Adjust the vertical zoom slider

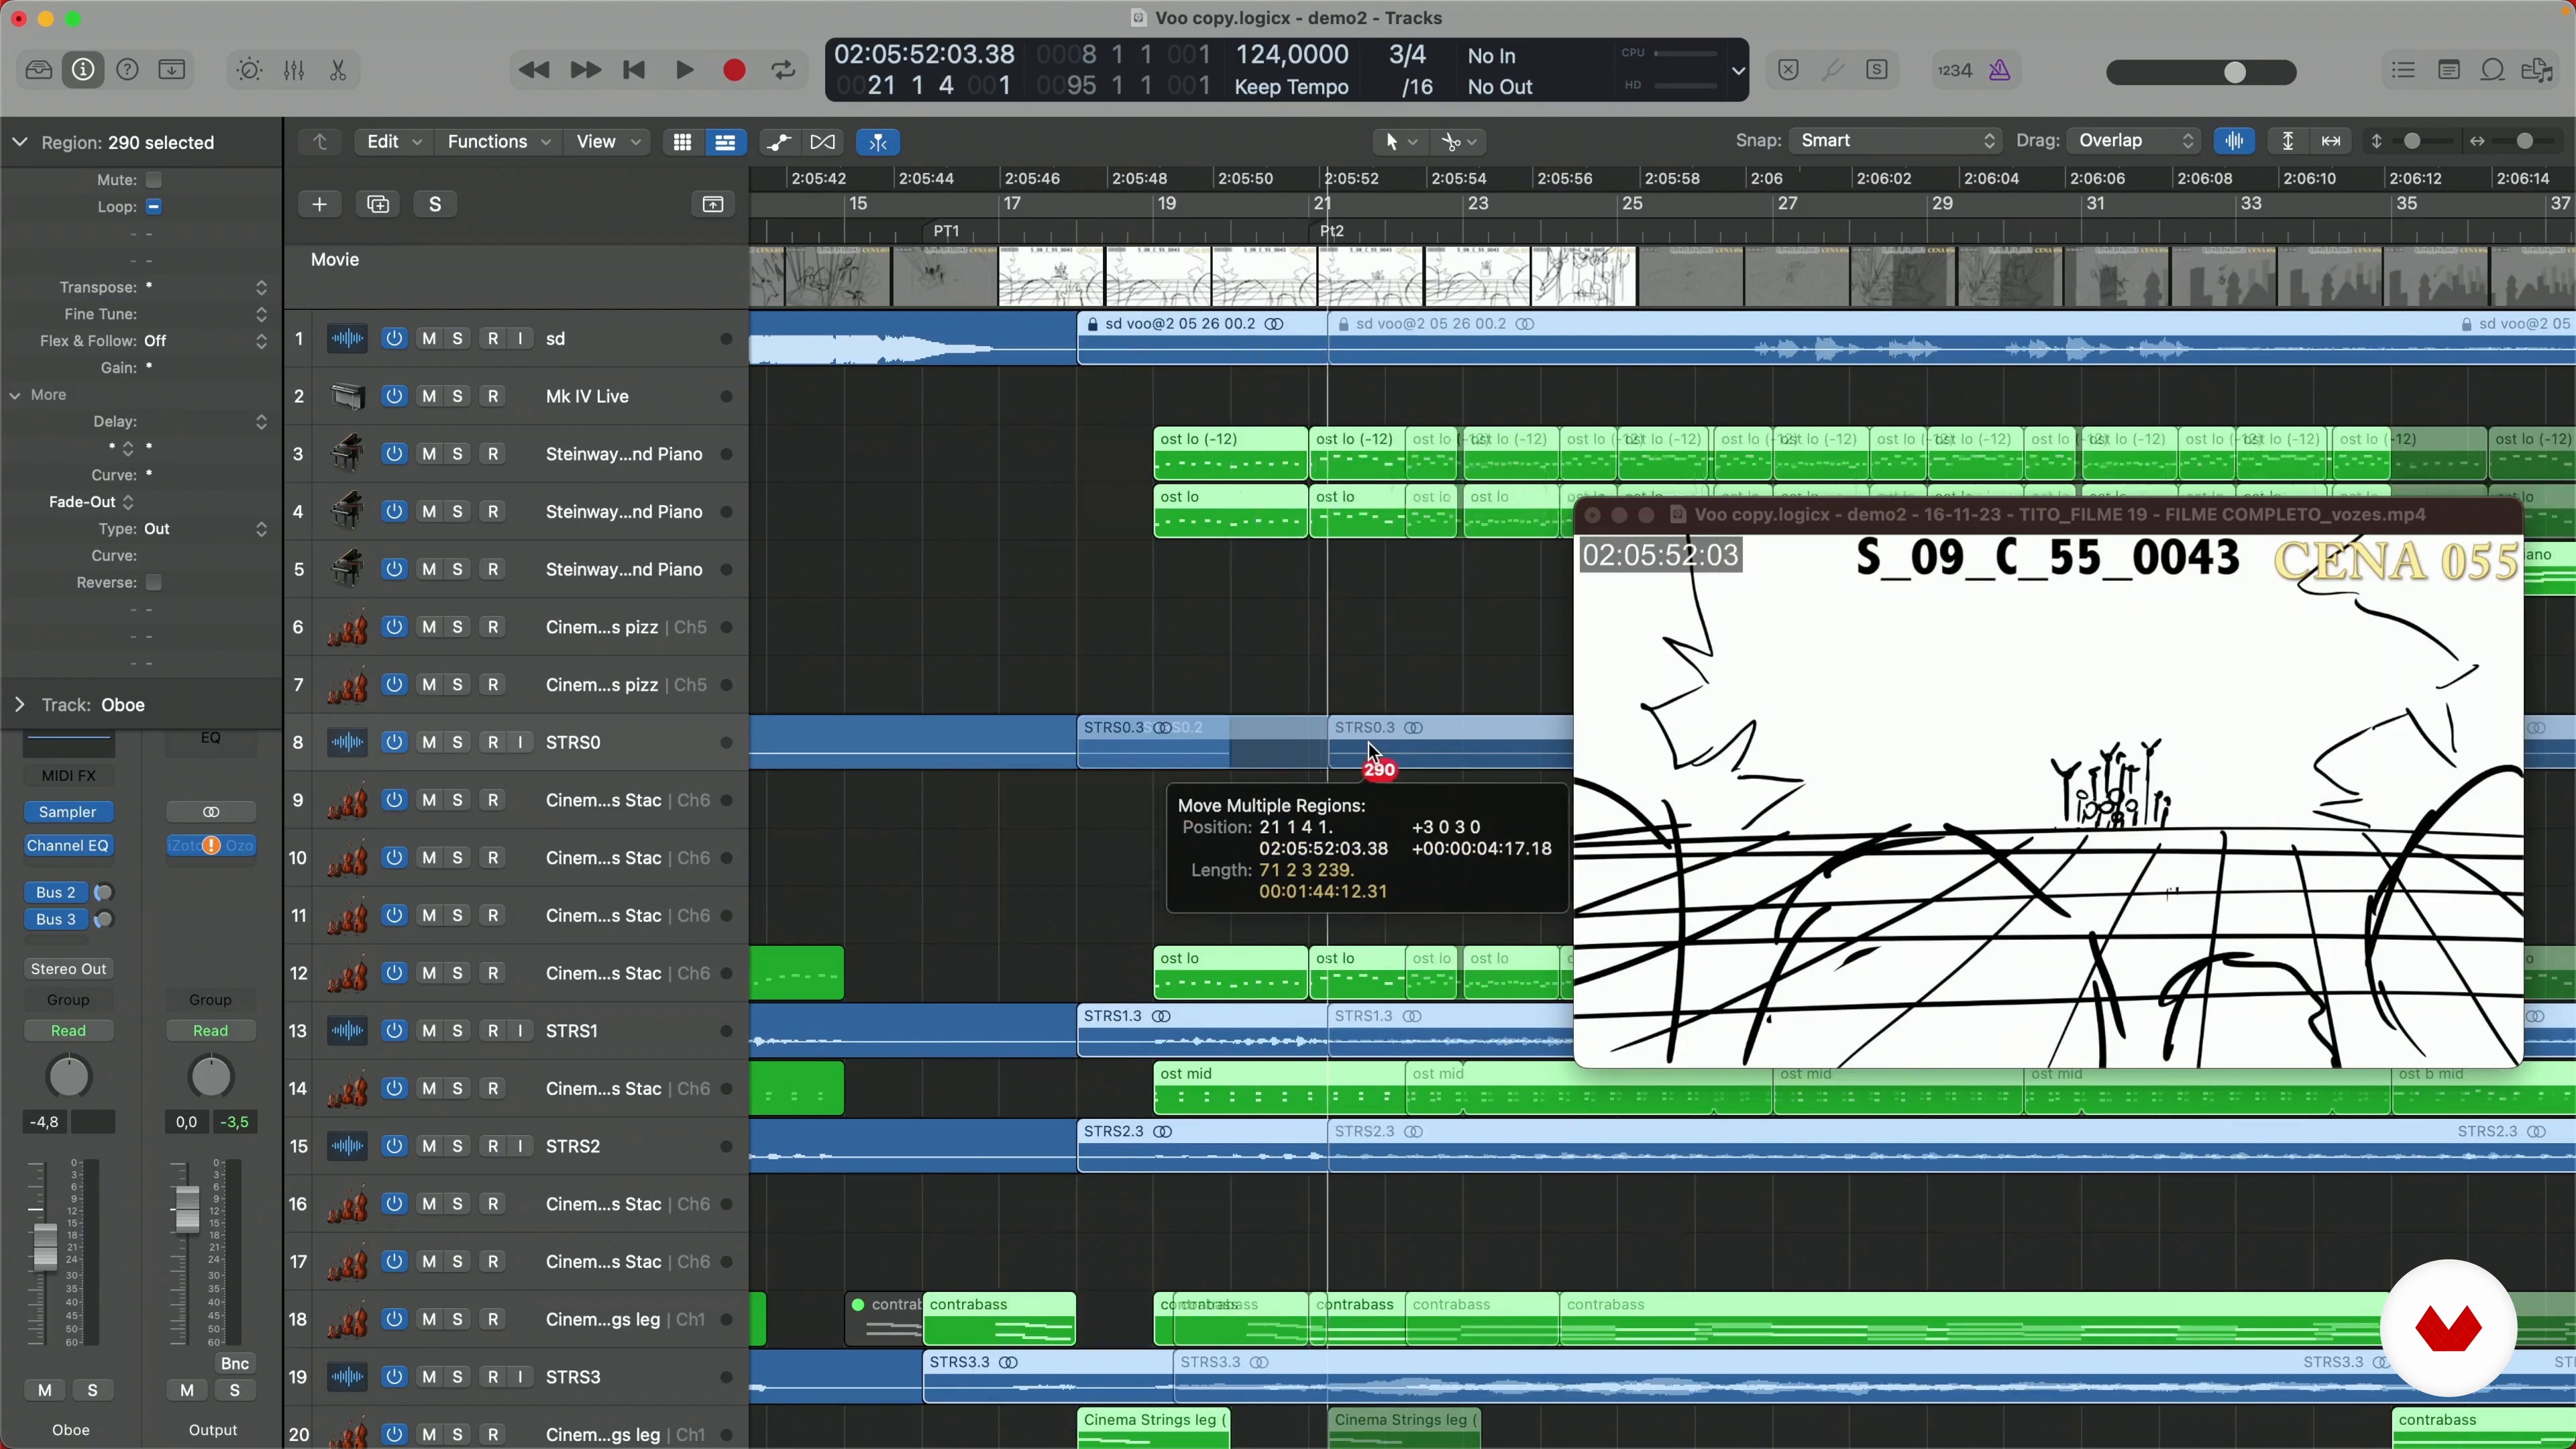[x=2412, y=141]
